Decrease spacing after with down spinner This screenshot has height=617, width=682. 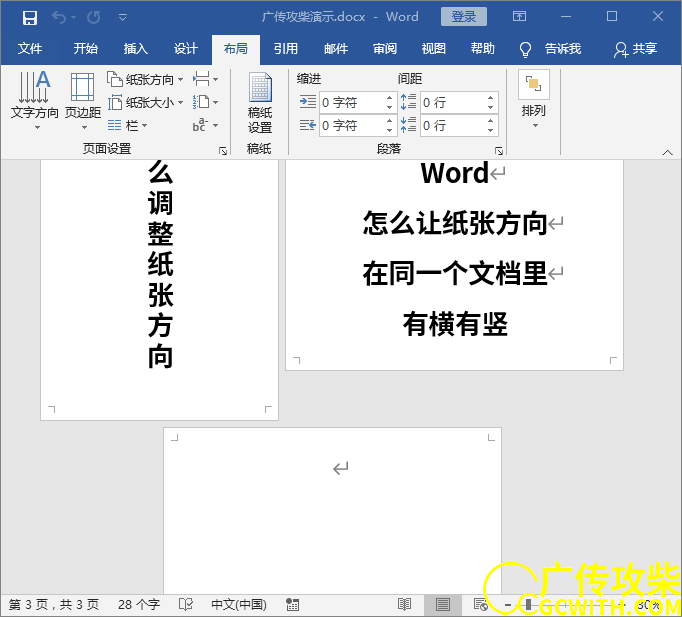point(491,130)
